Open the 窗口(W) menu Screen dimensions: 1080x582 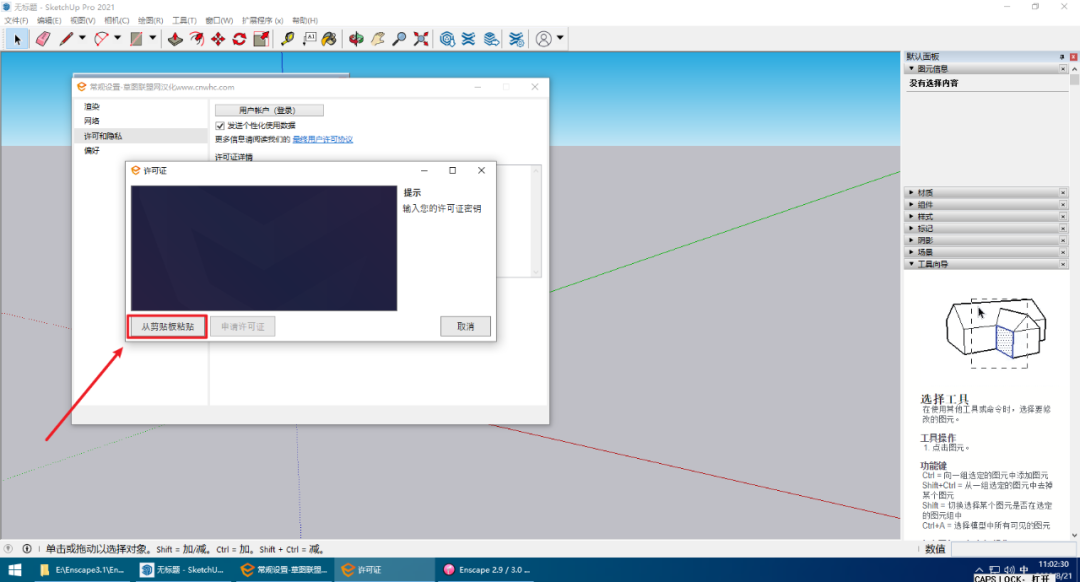click(x=219, y=20)
